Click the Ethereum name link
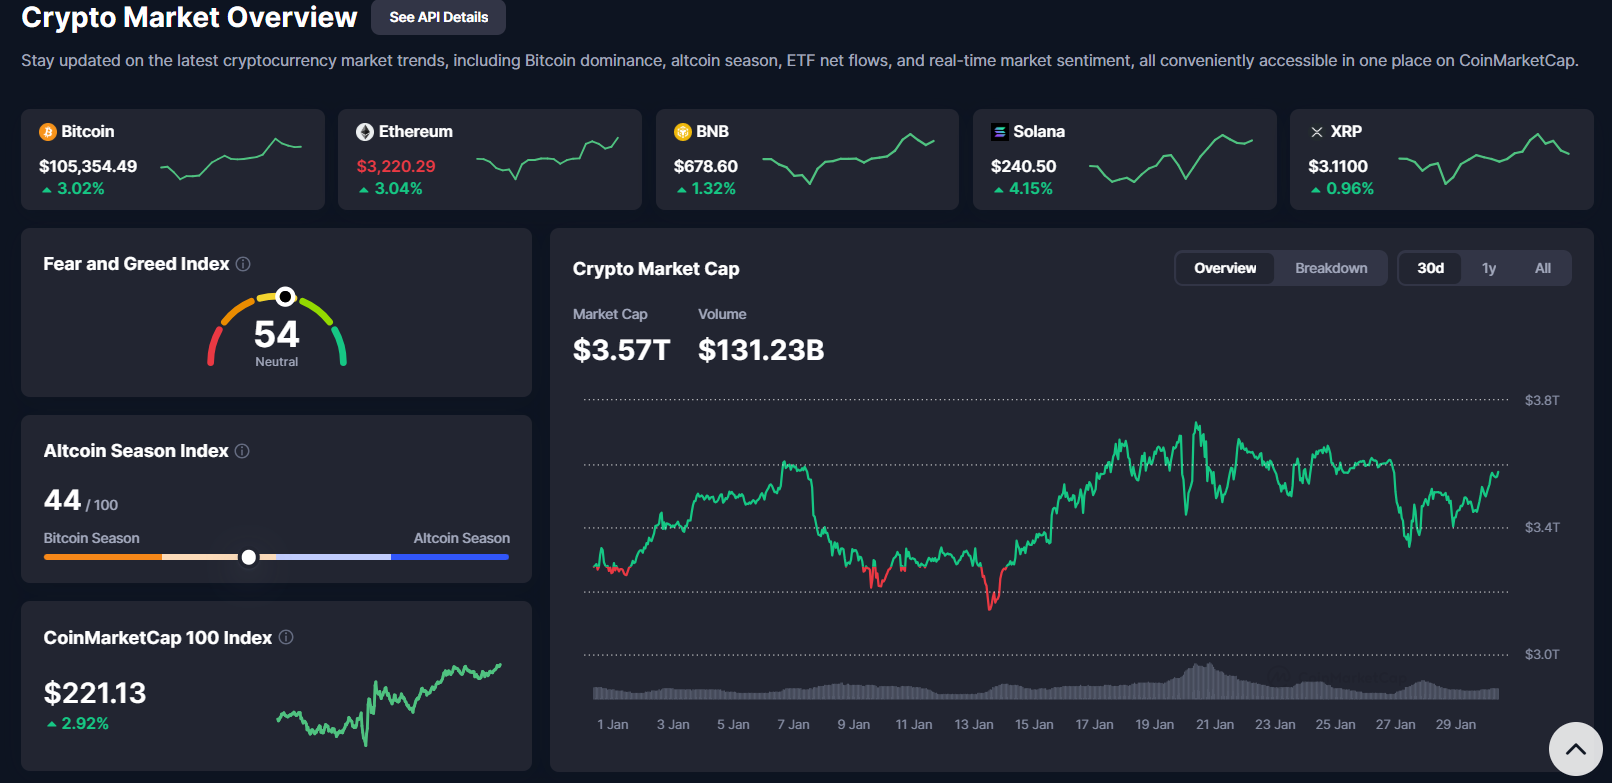 tap(416, 132)
